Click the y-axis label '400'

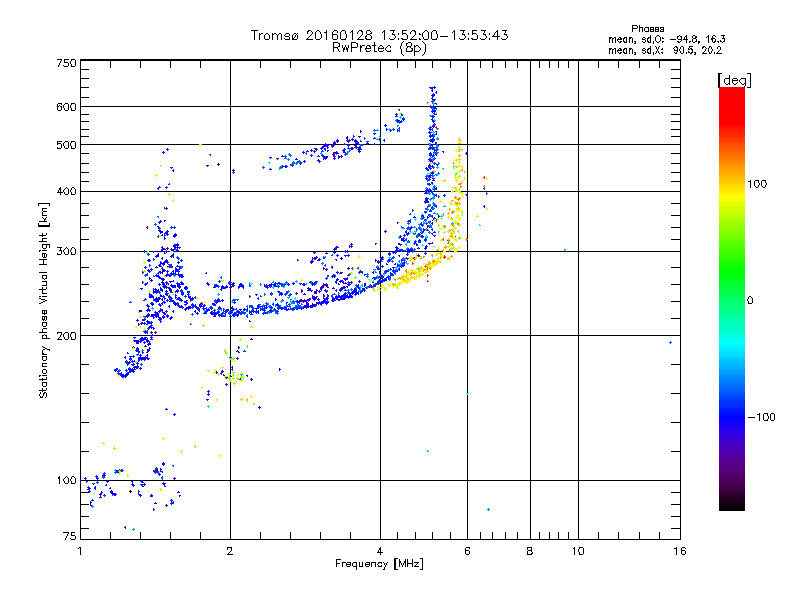click(x=66, y=192)
